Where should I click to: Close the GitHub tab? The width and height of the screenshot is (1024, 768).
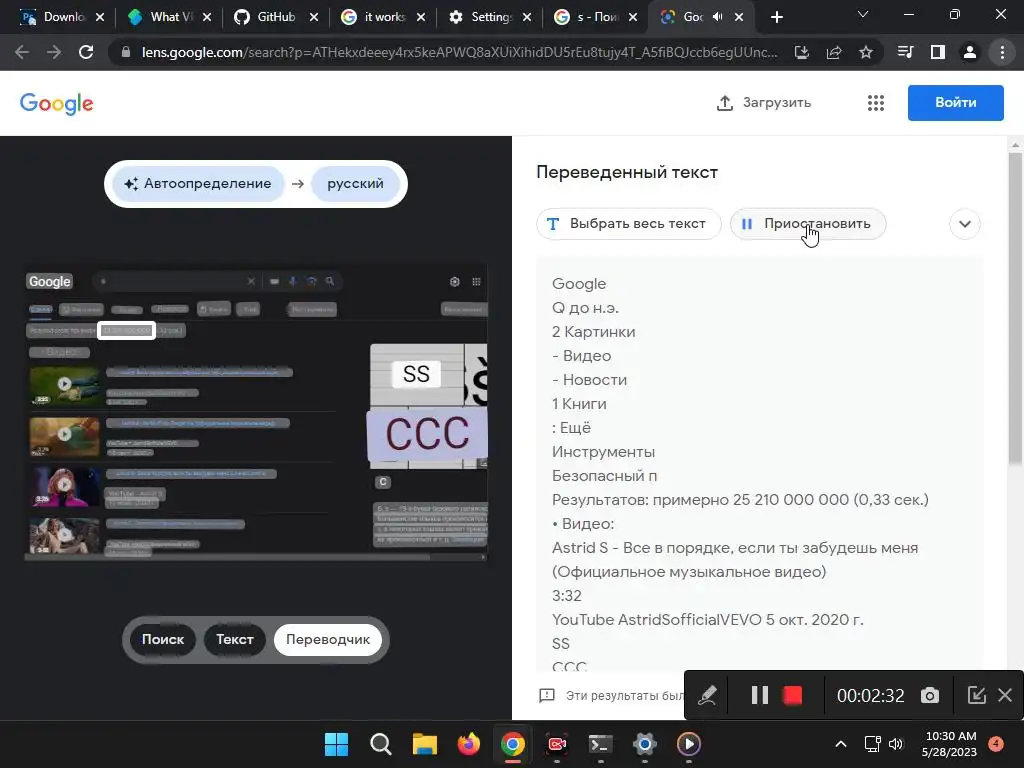(x=314, y=17)
